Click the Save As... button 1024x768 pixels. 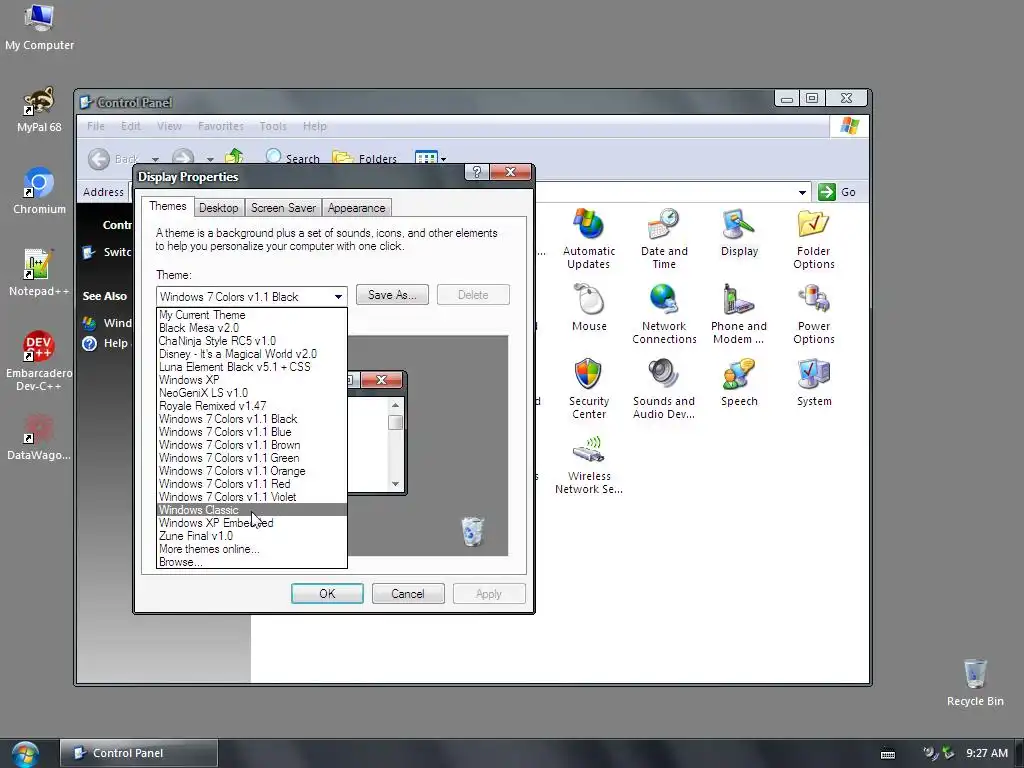(x=392, y=295)
